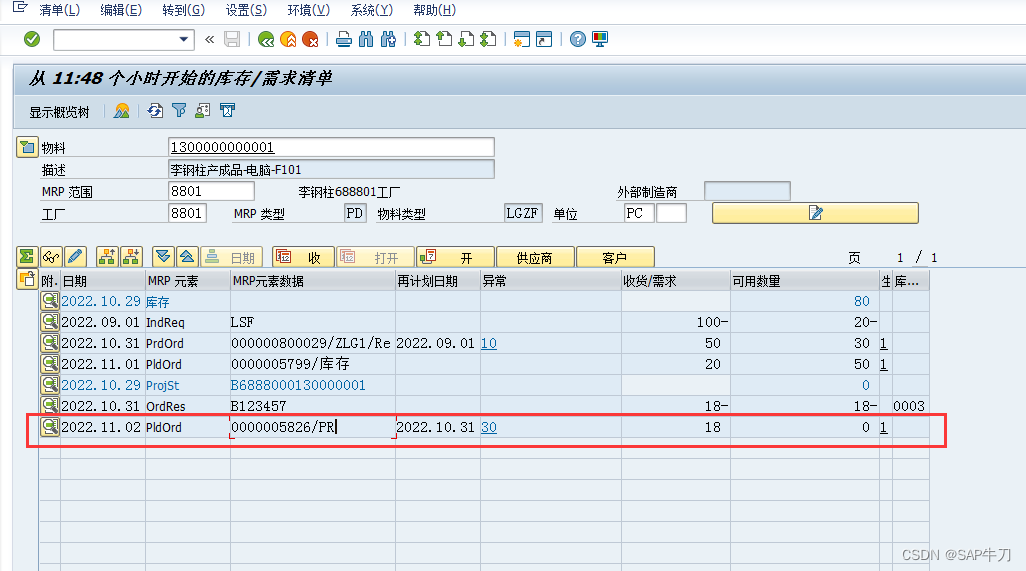Click the create shortcut icon
This screenshot has height=571, width=1026.
[x=544, y=39]
